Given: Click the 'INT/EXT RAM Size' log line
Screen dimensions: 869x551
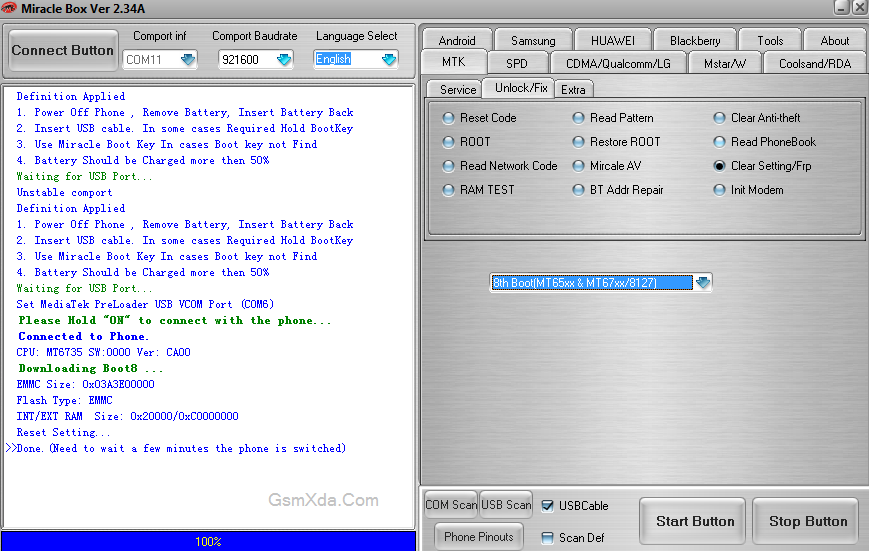Looking at the screenshot, I should 127,416.
